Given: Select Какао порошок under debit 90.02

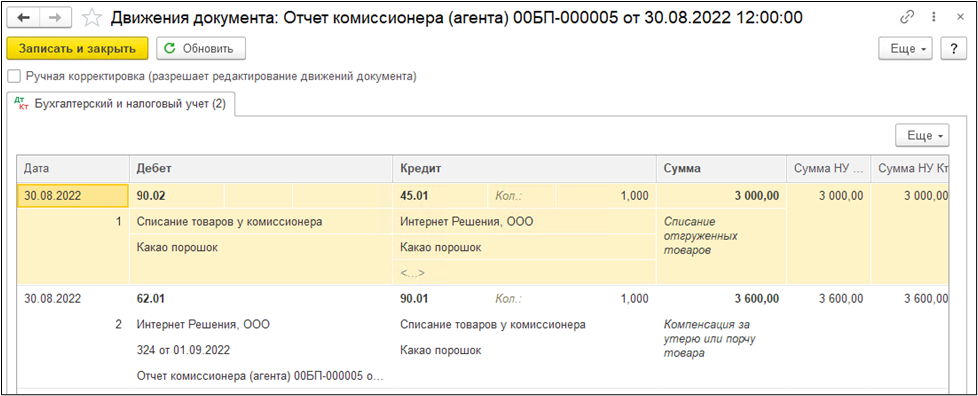Looking at the screenshot, I should (x=261, y=247).
